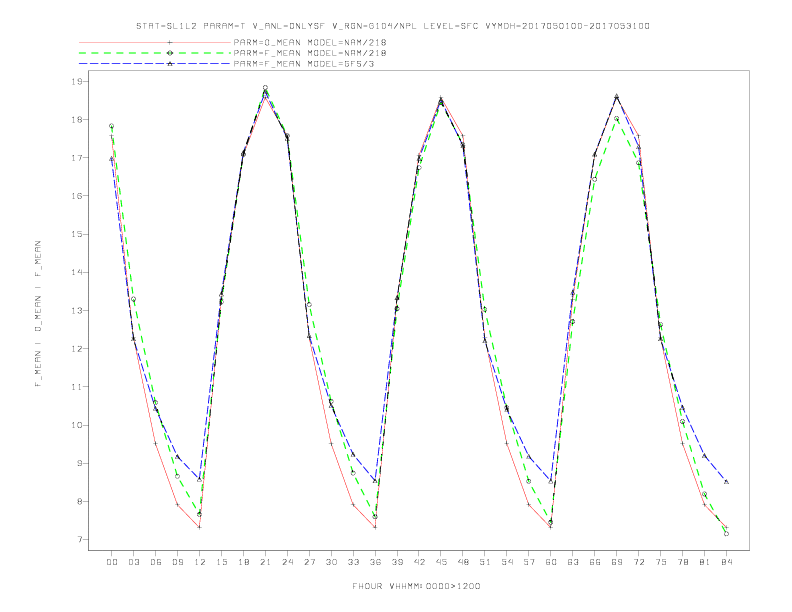This screenshot has width=792, height=612.
Task: Click y-axis tick label 12
Action: pyautogui.click(x=77, y=348)
